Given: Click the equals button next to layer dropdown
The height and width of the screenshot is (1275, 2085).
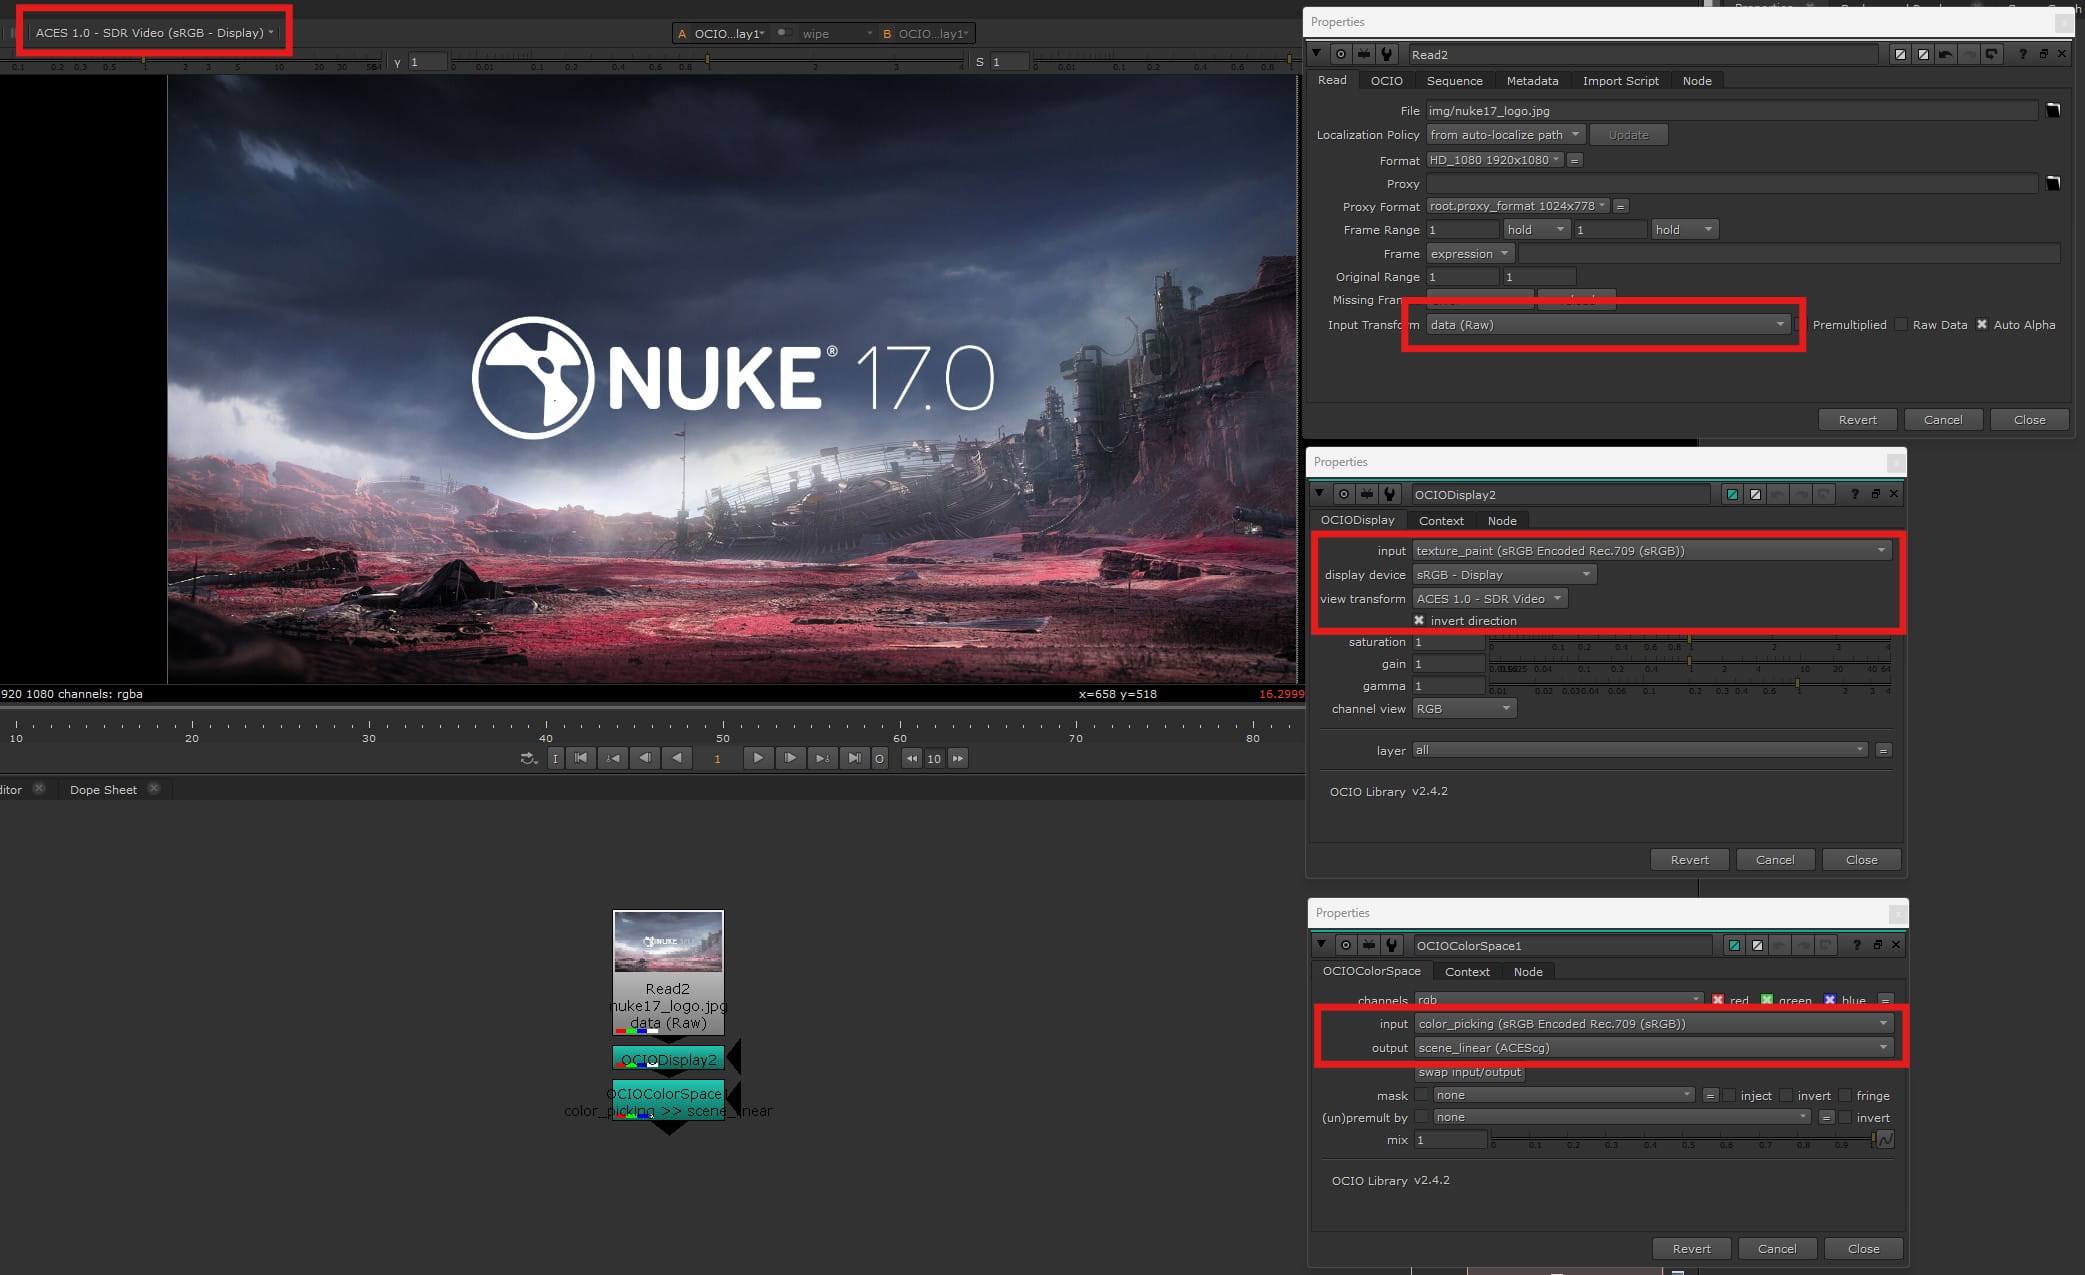Looking at the screenshot, I should point(1883,750).
